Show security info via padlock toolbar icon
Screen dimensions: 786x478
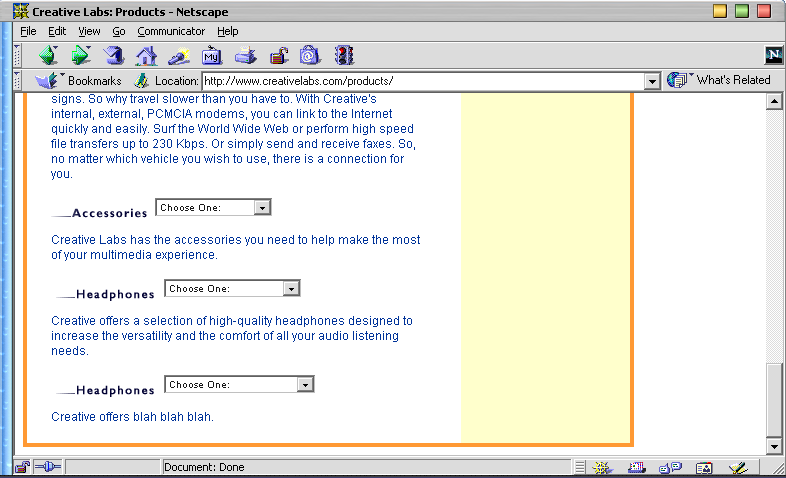pyautogui.click(x=279, y=56)
